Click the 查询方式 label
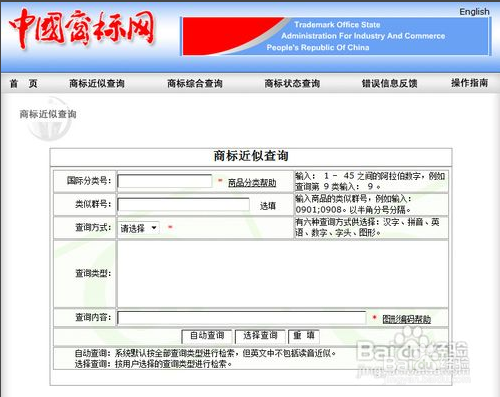The image size is (500, 397). pos(93,228)
